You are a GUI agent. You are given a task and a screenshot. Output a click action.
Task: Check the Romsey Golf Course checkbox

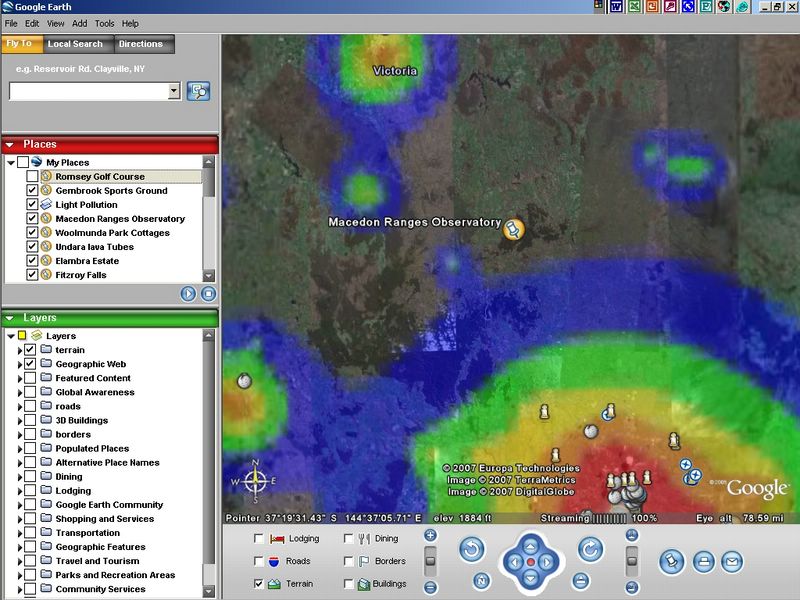[32, 176]
